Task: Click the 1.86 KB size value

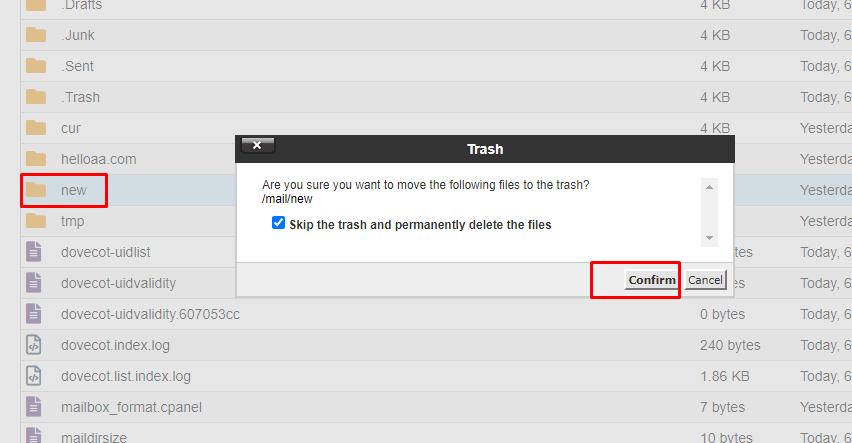Action: (724, 376)
